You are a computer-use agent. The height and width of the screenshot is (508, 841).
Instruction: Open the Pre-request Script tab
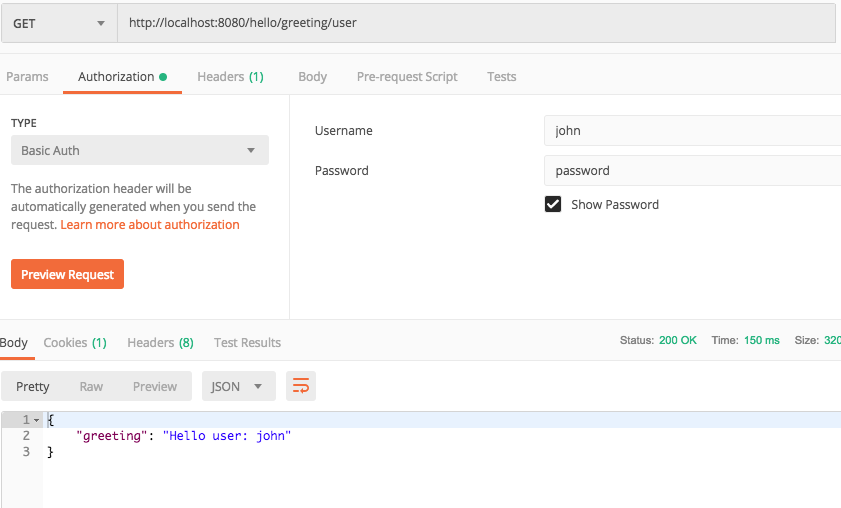(x=407, y=77)
